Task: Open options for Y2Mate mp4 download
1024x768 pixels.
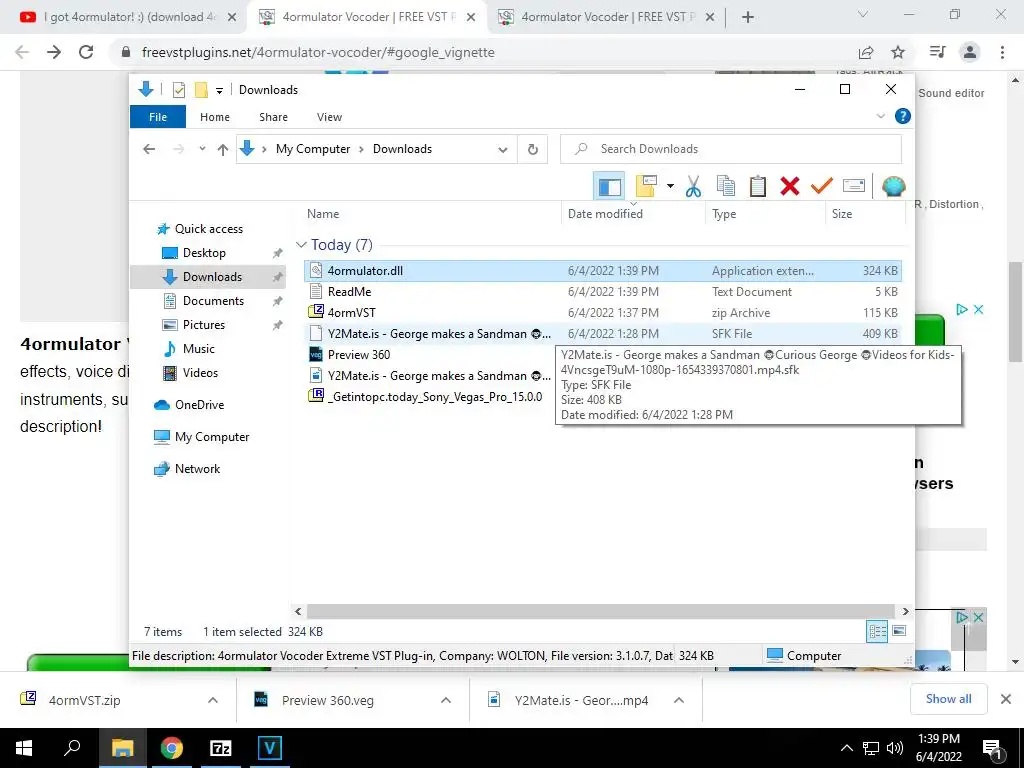Action: coord(679,700)
